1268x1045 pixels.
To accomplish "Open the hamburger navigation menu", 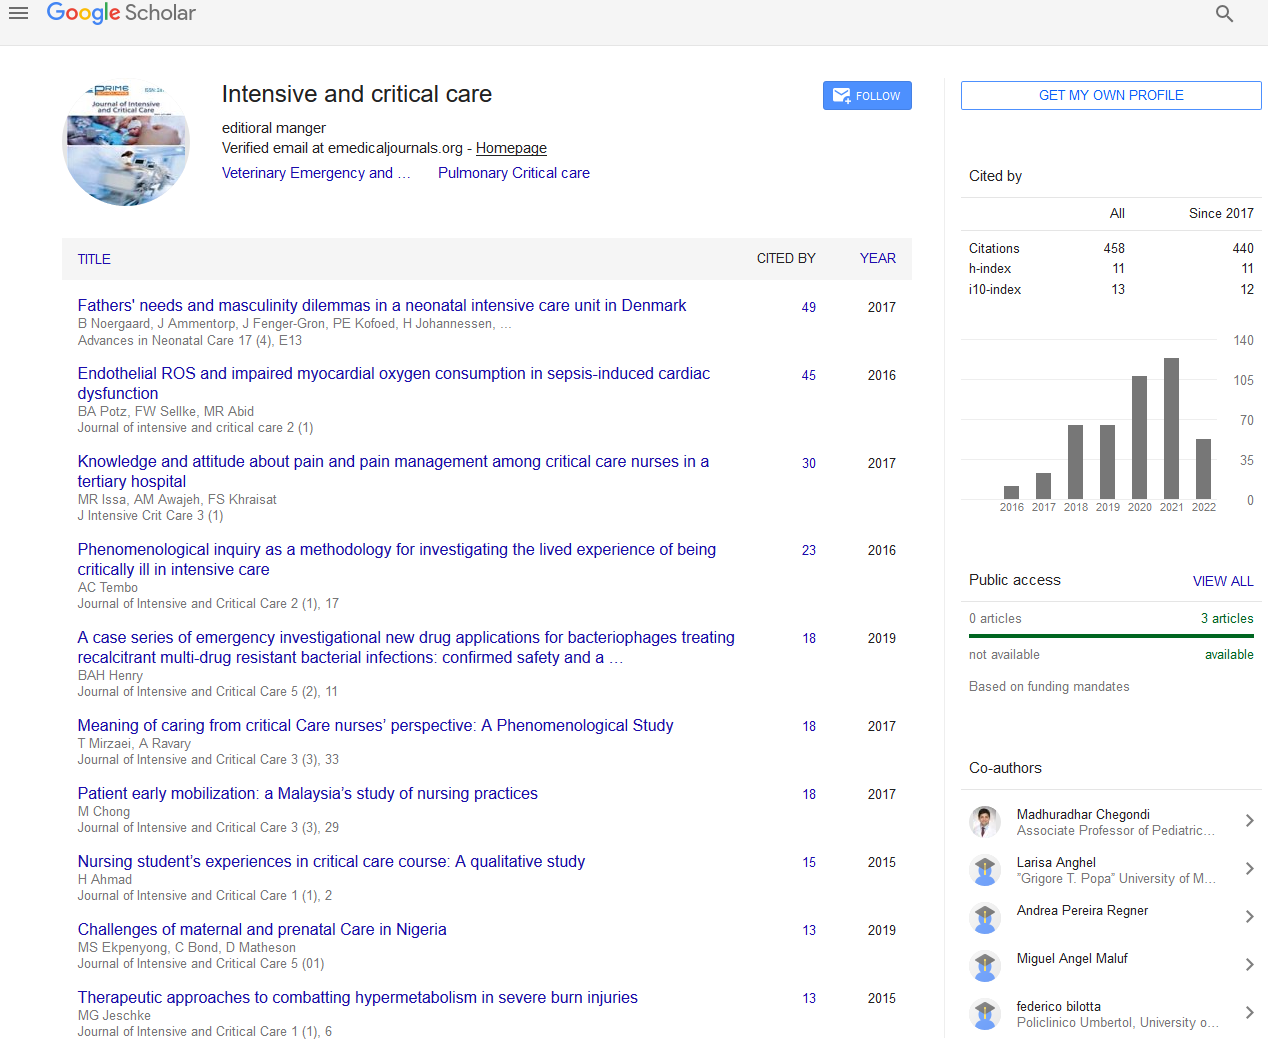I will click(18, 13).
